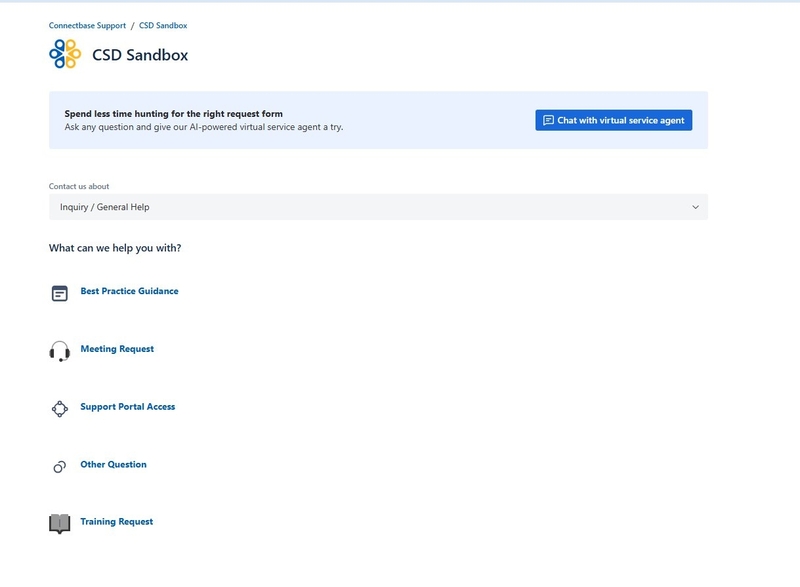Expand the Contact us about chevron arrow

click(x=695, y=207)
